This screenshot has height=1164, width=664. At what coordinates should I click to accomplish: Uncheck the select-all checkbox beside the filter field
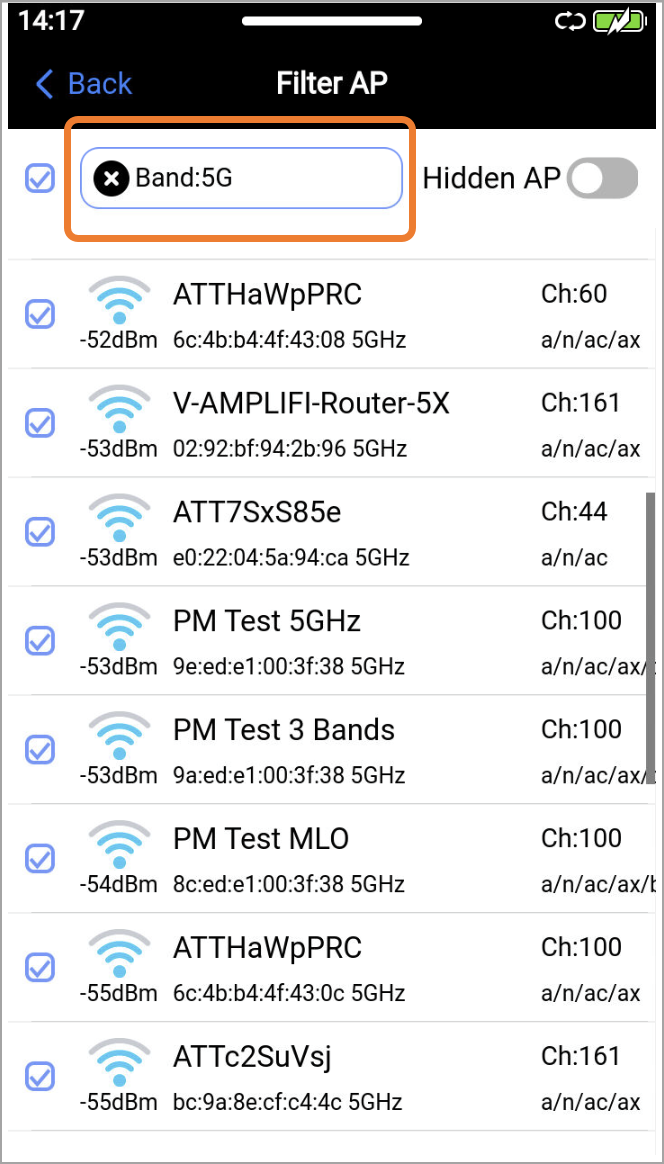(x=39, y=178)
